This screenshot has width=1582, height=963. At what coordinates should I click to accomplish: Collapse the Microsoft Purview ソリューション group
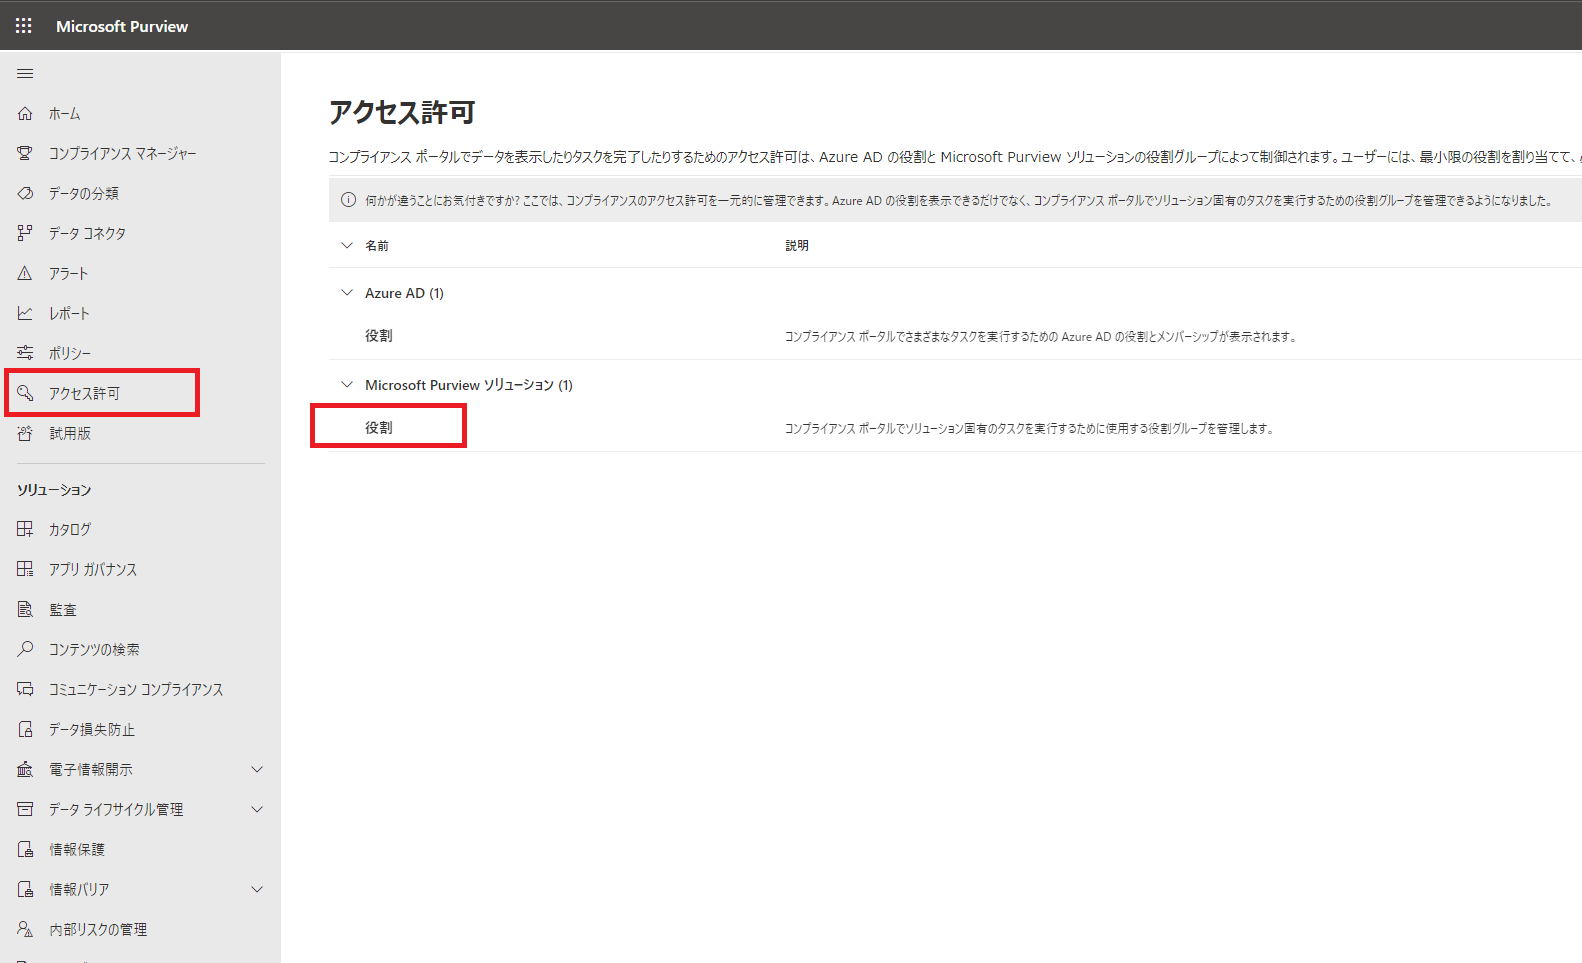point(347,385)
